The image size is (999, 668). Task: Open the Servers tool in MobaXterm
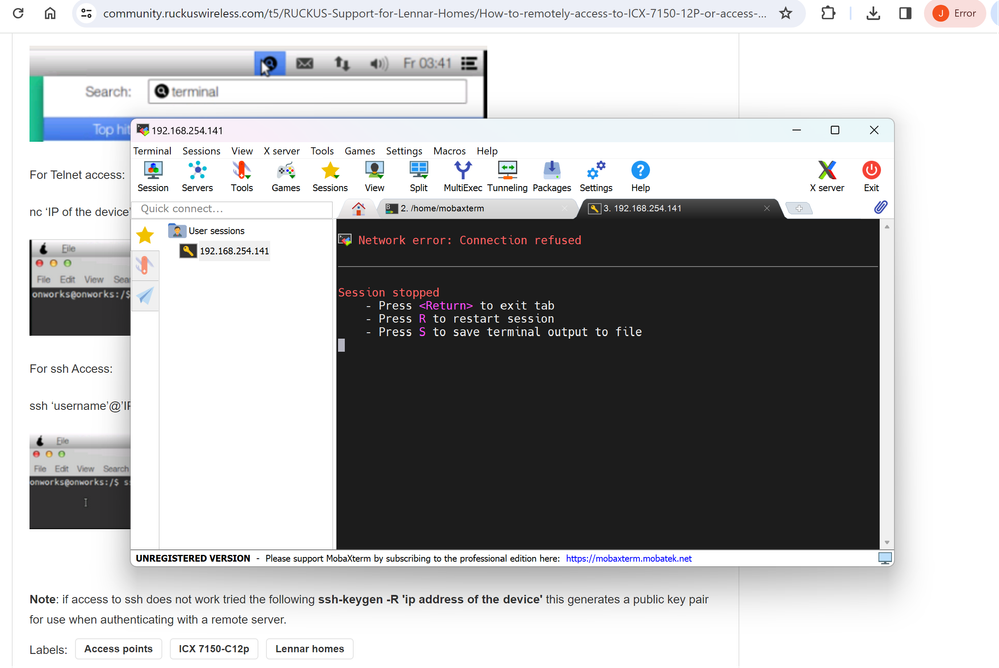(x=197, y=176)
